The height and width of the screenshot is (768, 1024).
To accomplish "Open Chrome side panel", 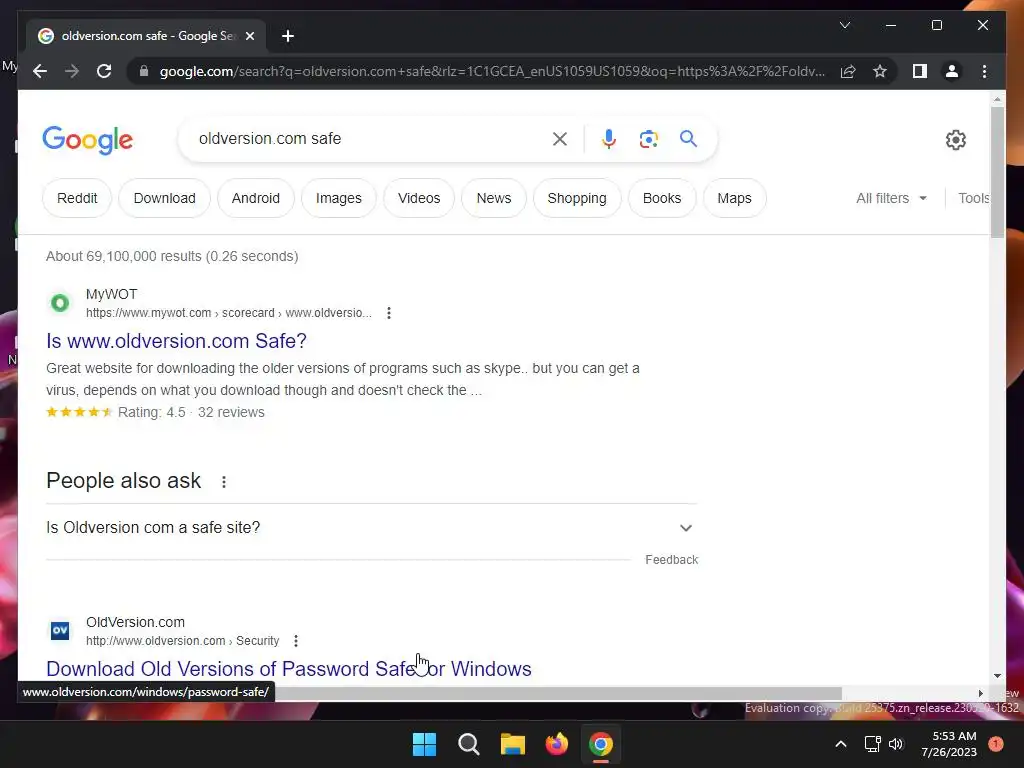I will (920, 71).
